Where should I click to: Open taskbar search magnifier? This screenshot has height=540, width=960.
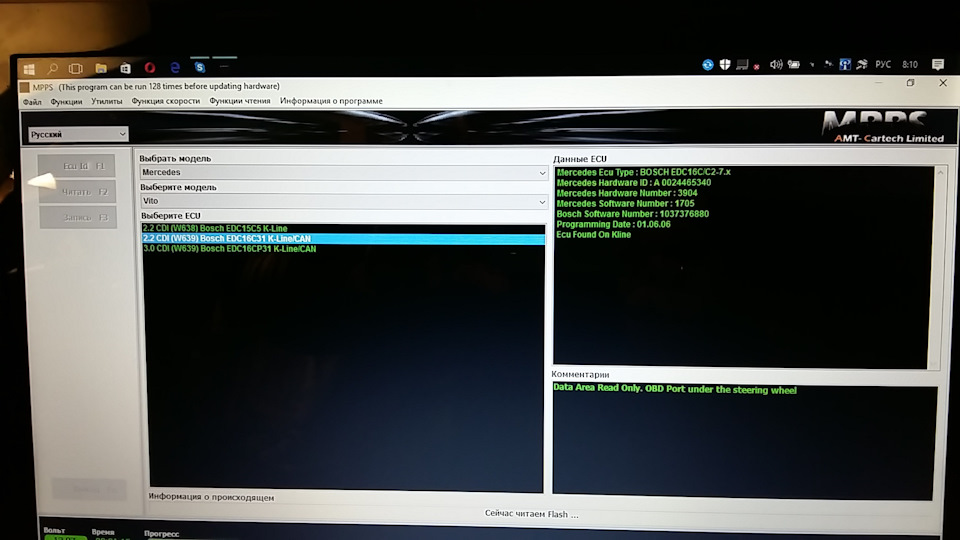click(x=53, y=68)
